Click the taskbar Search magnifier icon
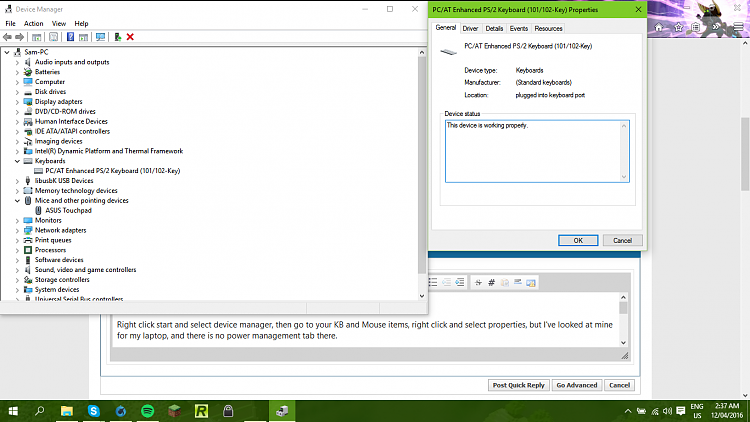 click(x=40, y=411)
